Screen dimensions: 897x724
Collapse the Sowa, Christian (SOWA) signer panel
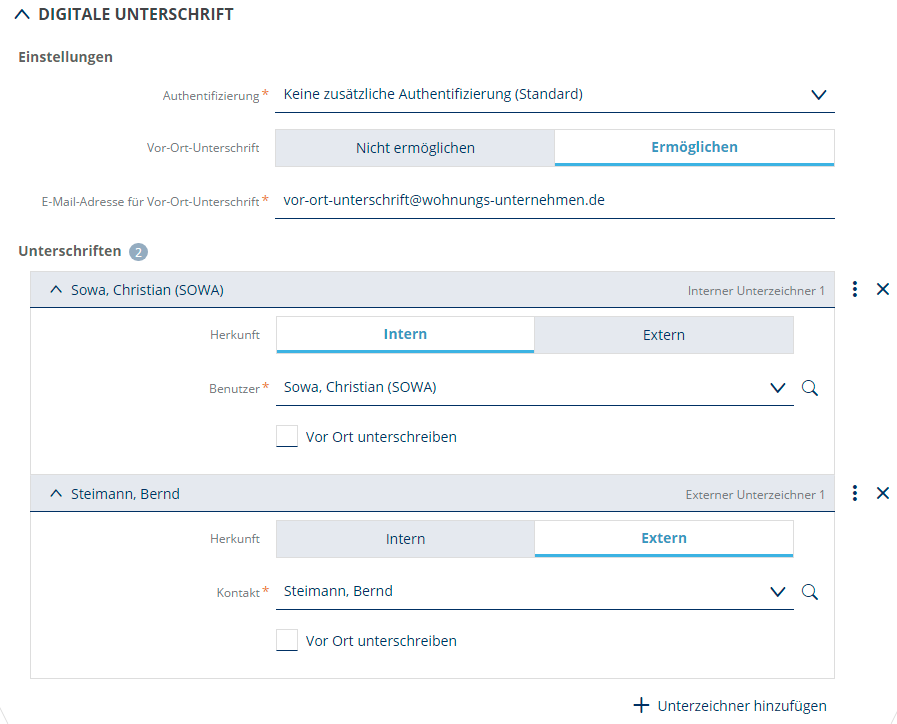tap(56, 290)
